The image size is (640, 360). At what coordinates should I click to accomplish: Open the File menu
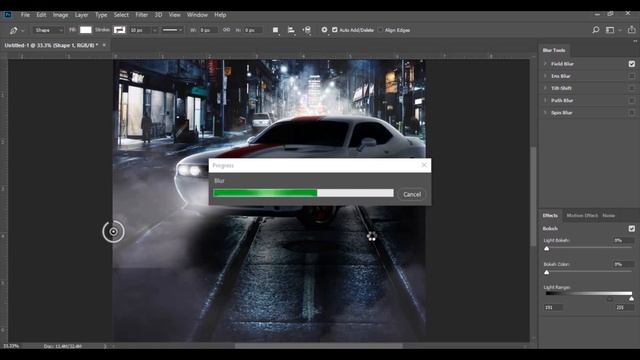click(x=25, y=15)
